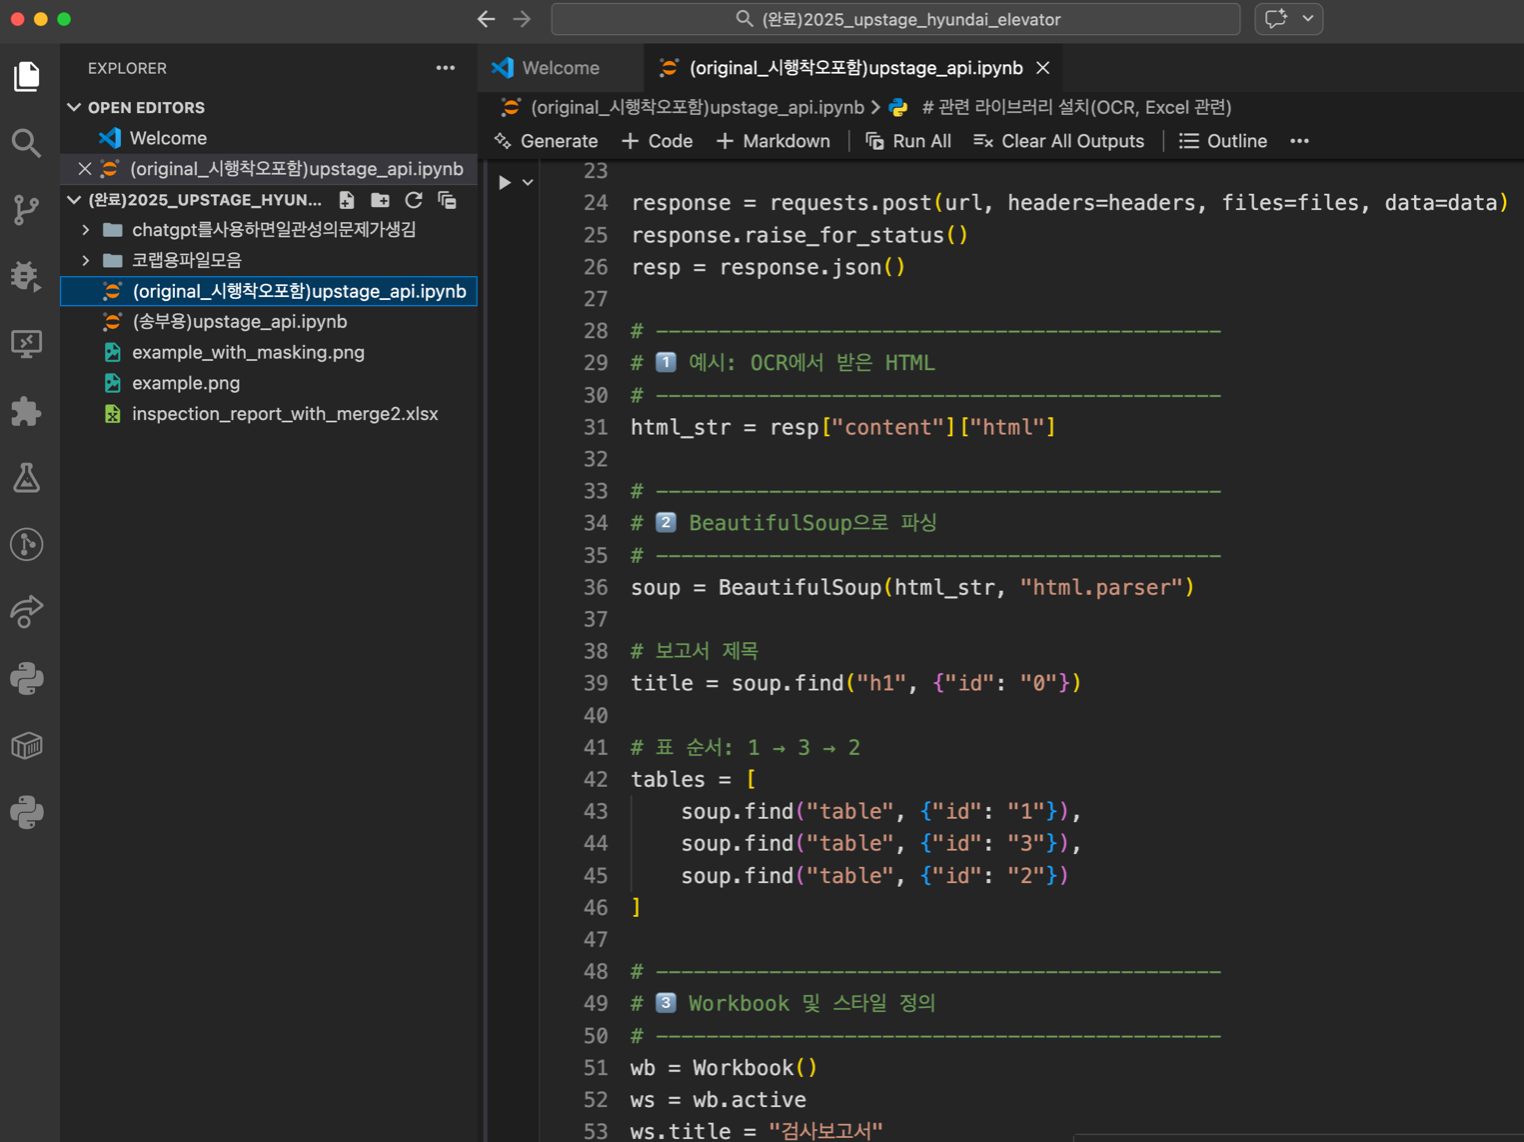The width and height of the screenshot is (1524, 1142).
Task: Click the search command center field
Action: [x=896, y=19]
